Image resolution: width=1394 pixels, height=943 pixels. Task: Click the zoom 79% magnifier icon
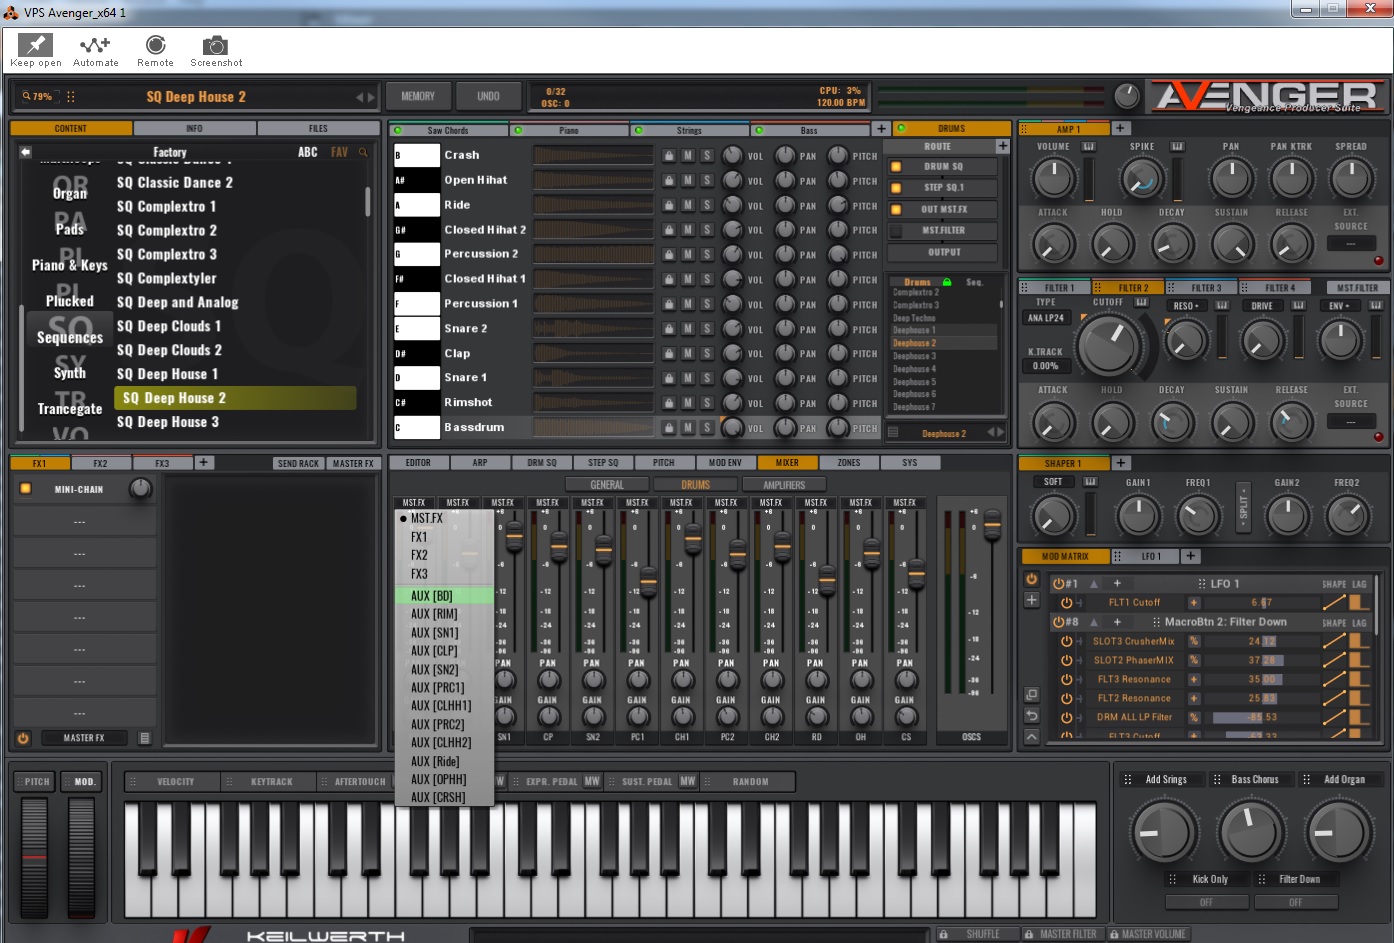(27, 97)
